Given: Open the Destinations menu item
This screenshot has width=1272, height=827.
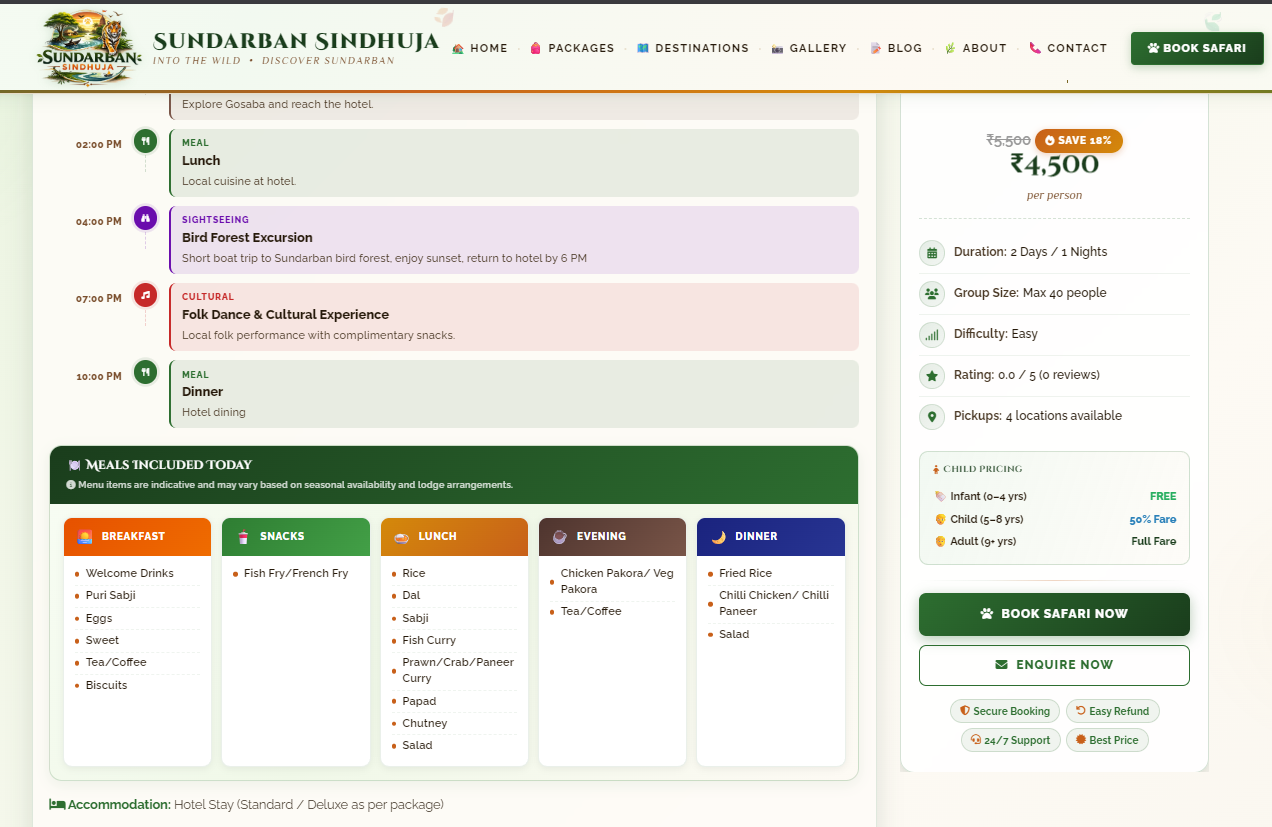Looking at the screenshot, I should [693, 48].
